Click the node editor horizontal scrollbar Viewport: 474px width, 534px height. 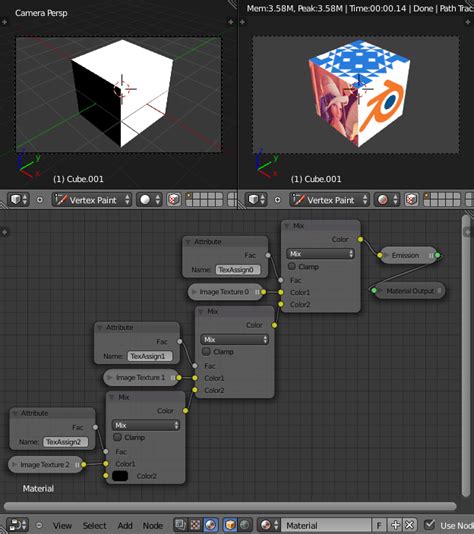tap(230, 506)
